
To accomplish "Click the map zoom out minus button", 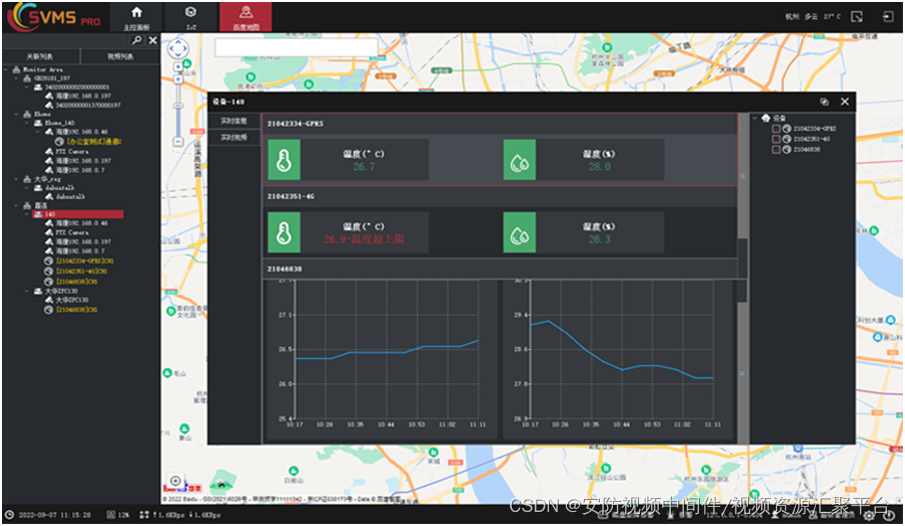I will pyautogui.click(x=178, y=141).
